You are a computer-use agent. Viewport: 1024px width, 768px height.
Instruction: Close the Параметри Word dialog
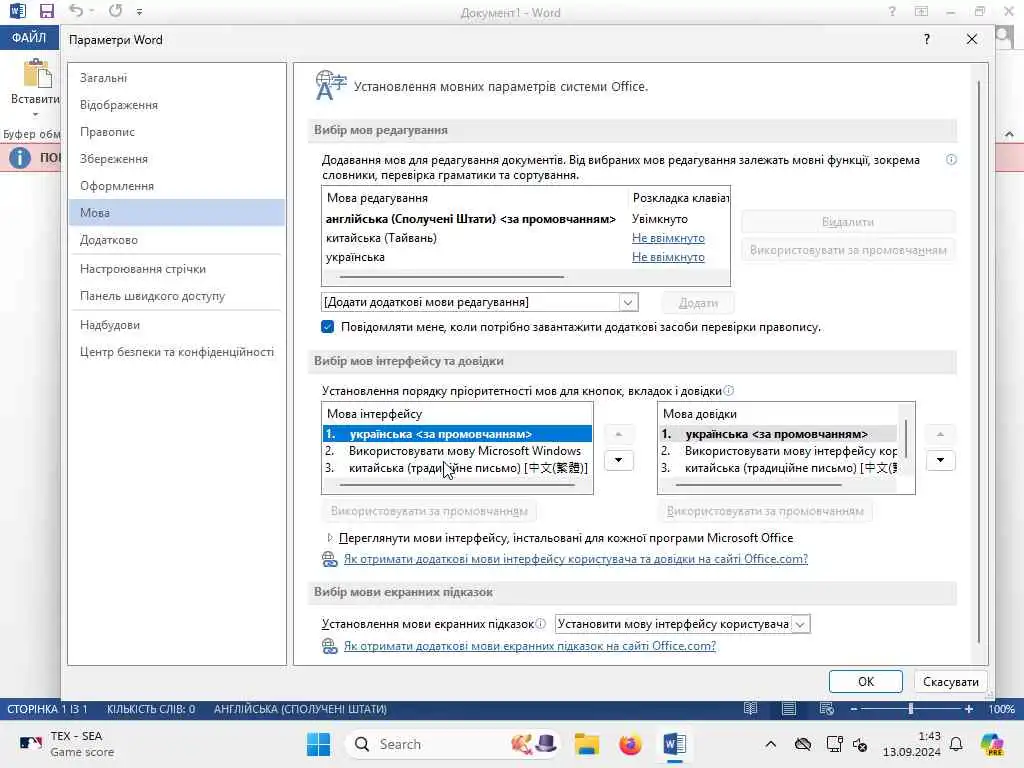click(972, 39)
